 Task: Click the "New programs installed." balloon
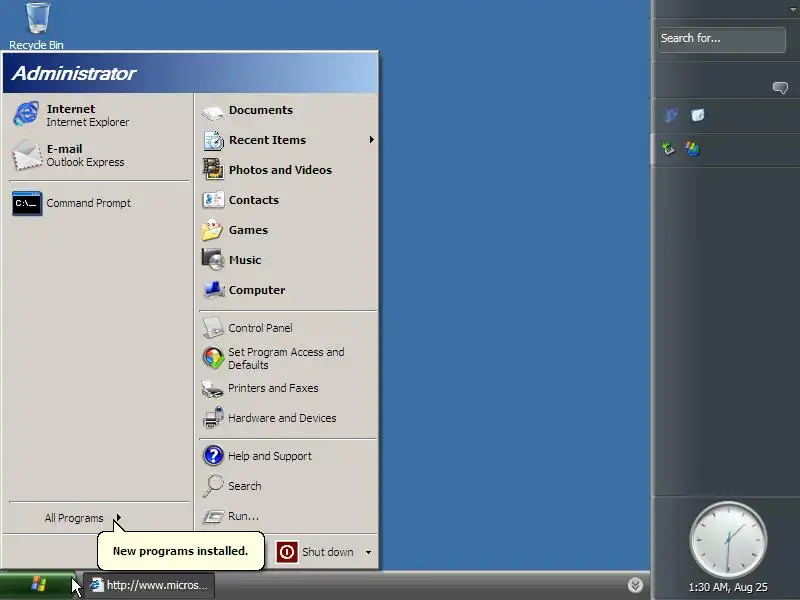click(x=181, y=551)
